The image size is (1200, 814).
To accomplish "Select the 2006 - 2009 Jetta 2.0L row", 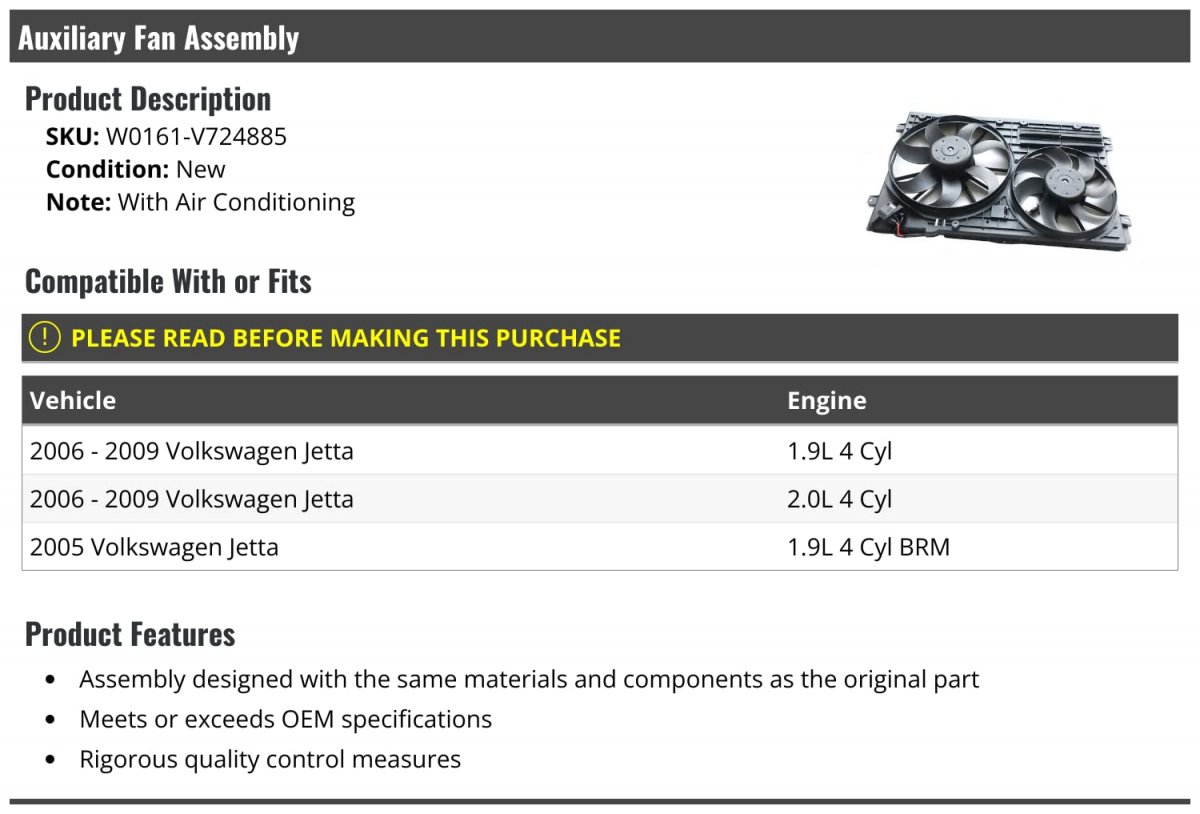I will click(599, 499).
